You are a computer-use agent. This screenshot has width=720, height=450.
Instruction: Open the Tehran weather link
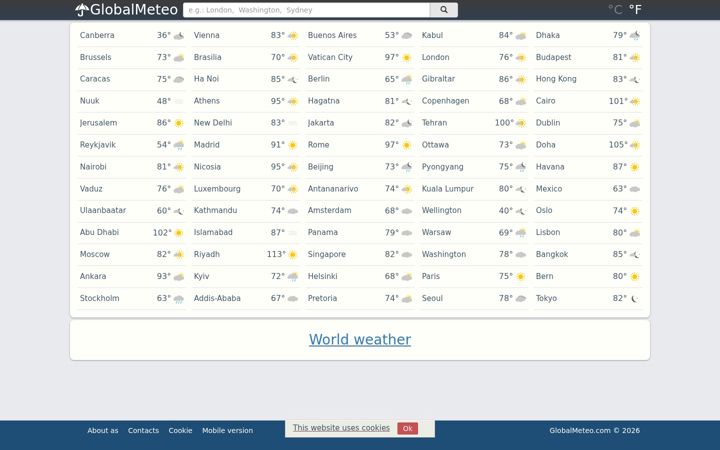[x=434, y=123]
